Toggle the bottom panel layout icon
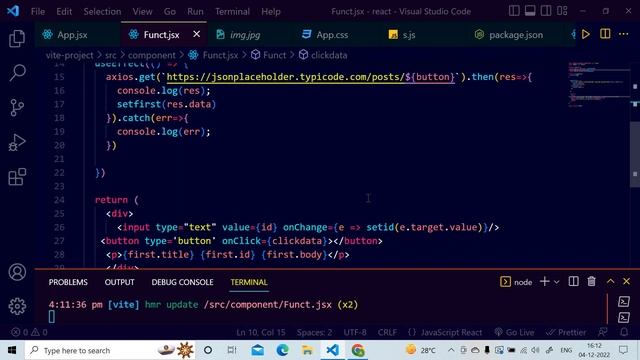 click(530, 11)
